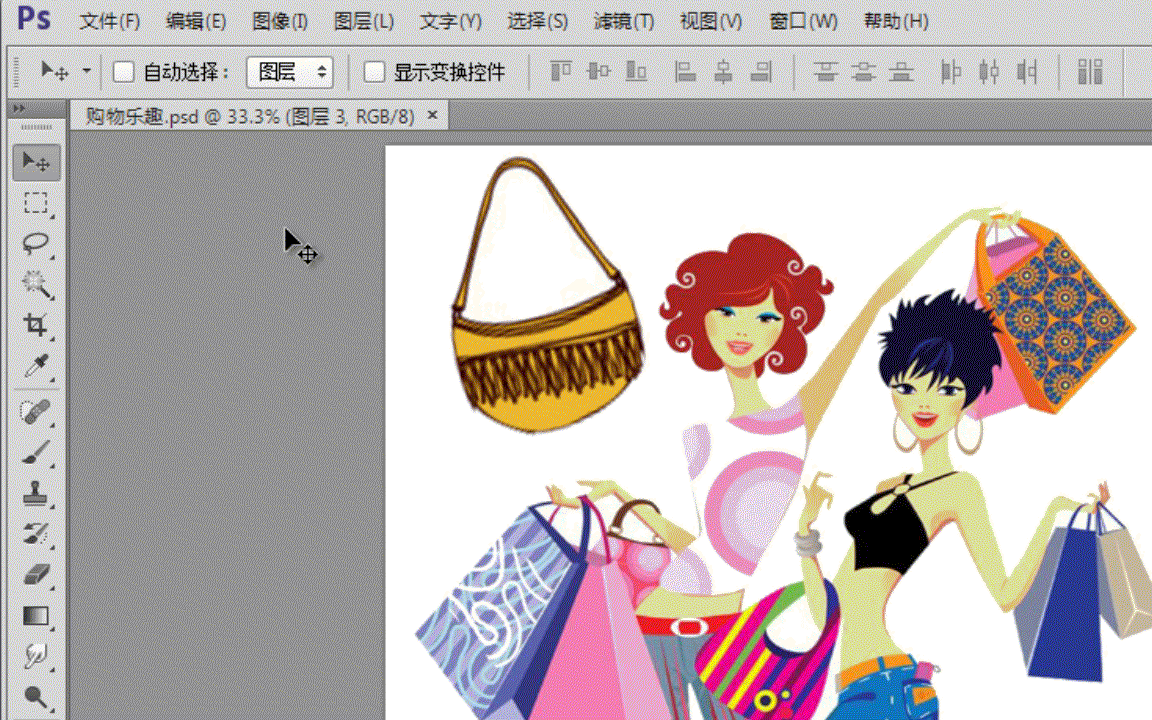
Task: Distribute top edges of layers
Action: (826, 72)
